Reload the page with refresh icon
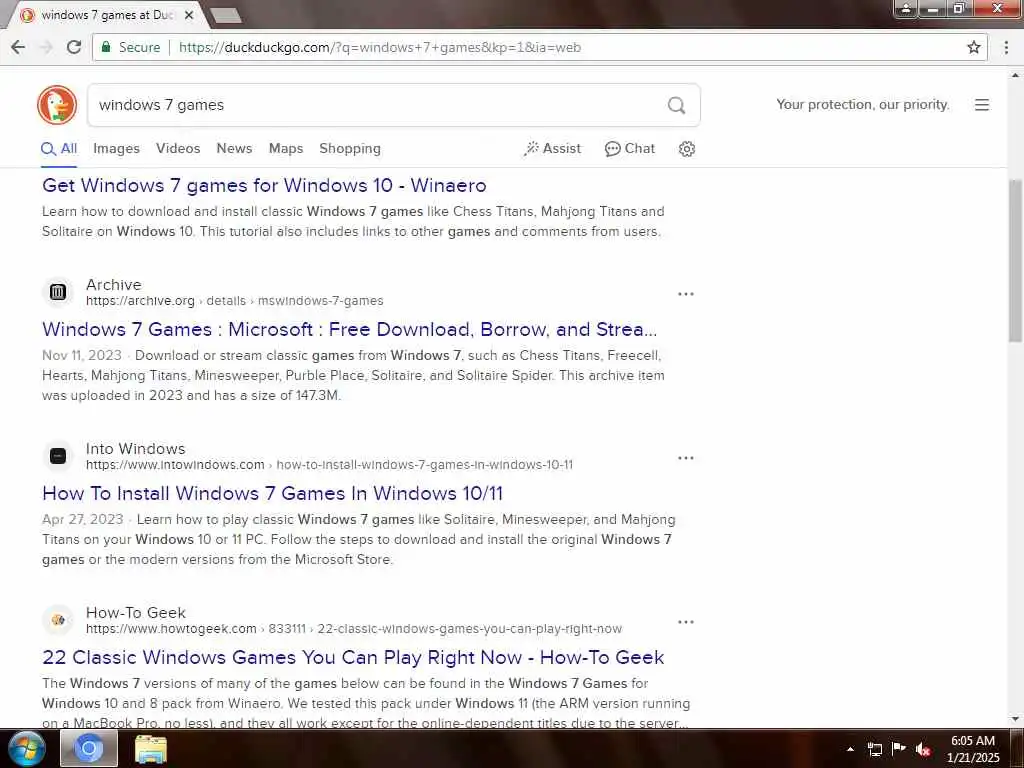The height and width of the screenshot is (768, 1024). click(x=74, y=47)
